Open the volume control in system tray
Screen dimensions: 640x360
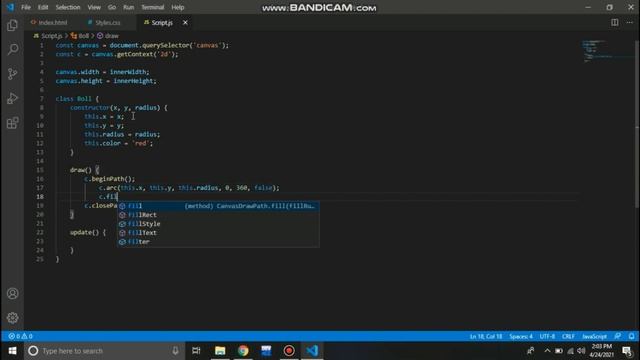pyautogui.click(x=581, y=351)
